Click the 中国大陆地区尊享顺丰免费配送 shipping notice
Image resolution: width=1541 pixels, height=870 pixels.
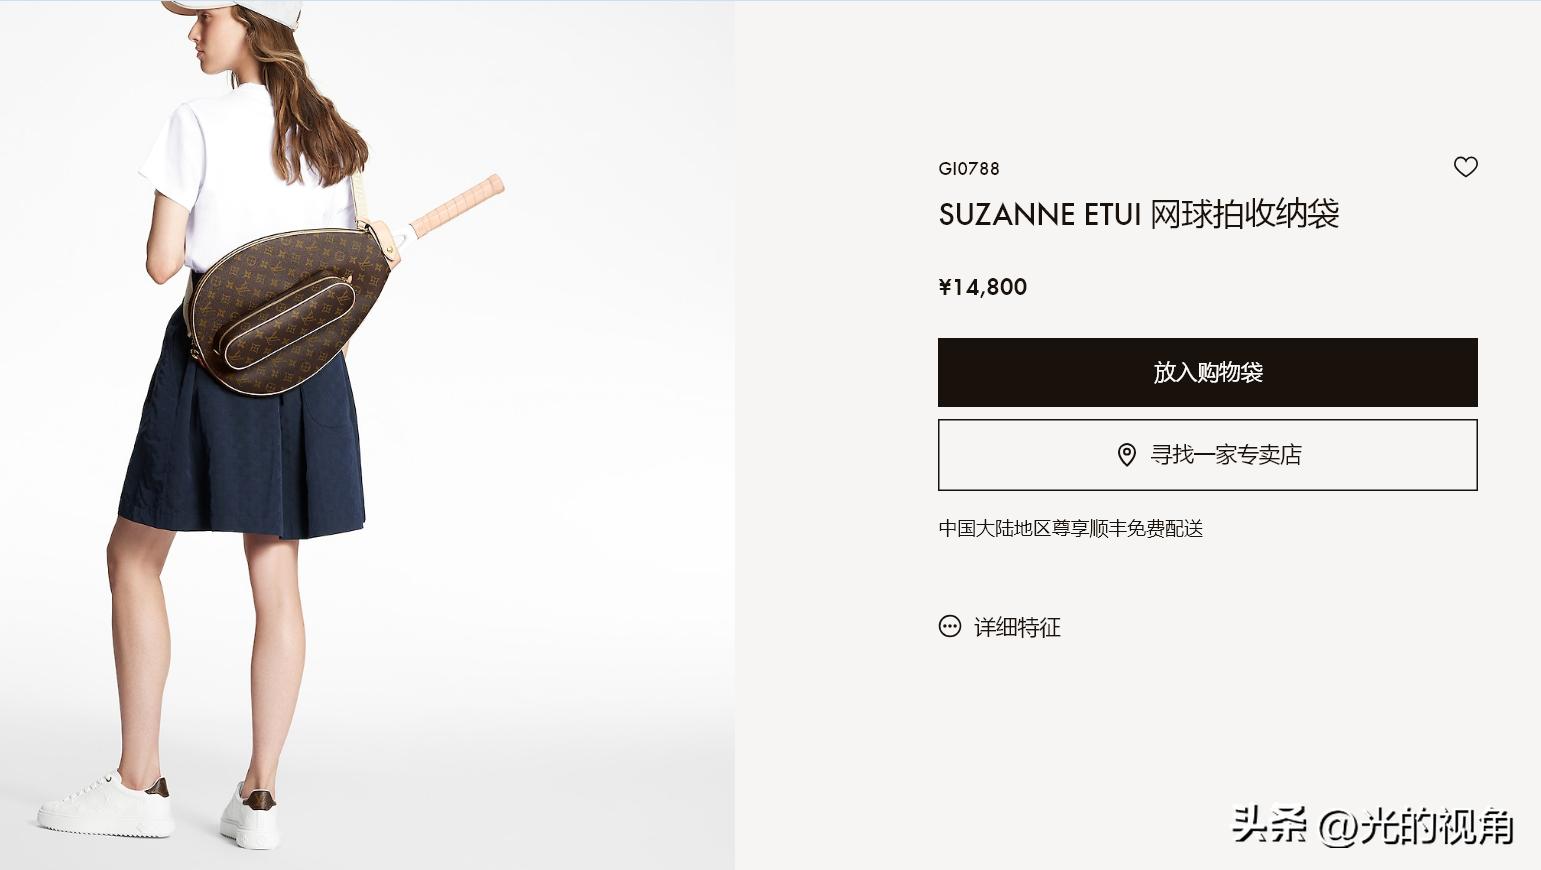(x=1070, y=528)
